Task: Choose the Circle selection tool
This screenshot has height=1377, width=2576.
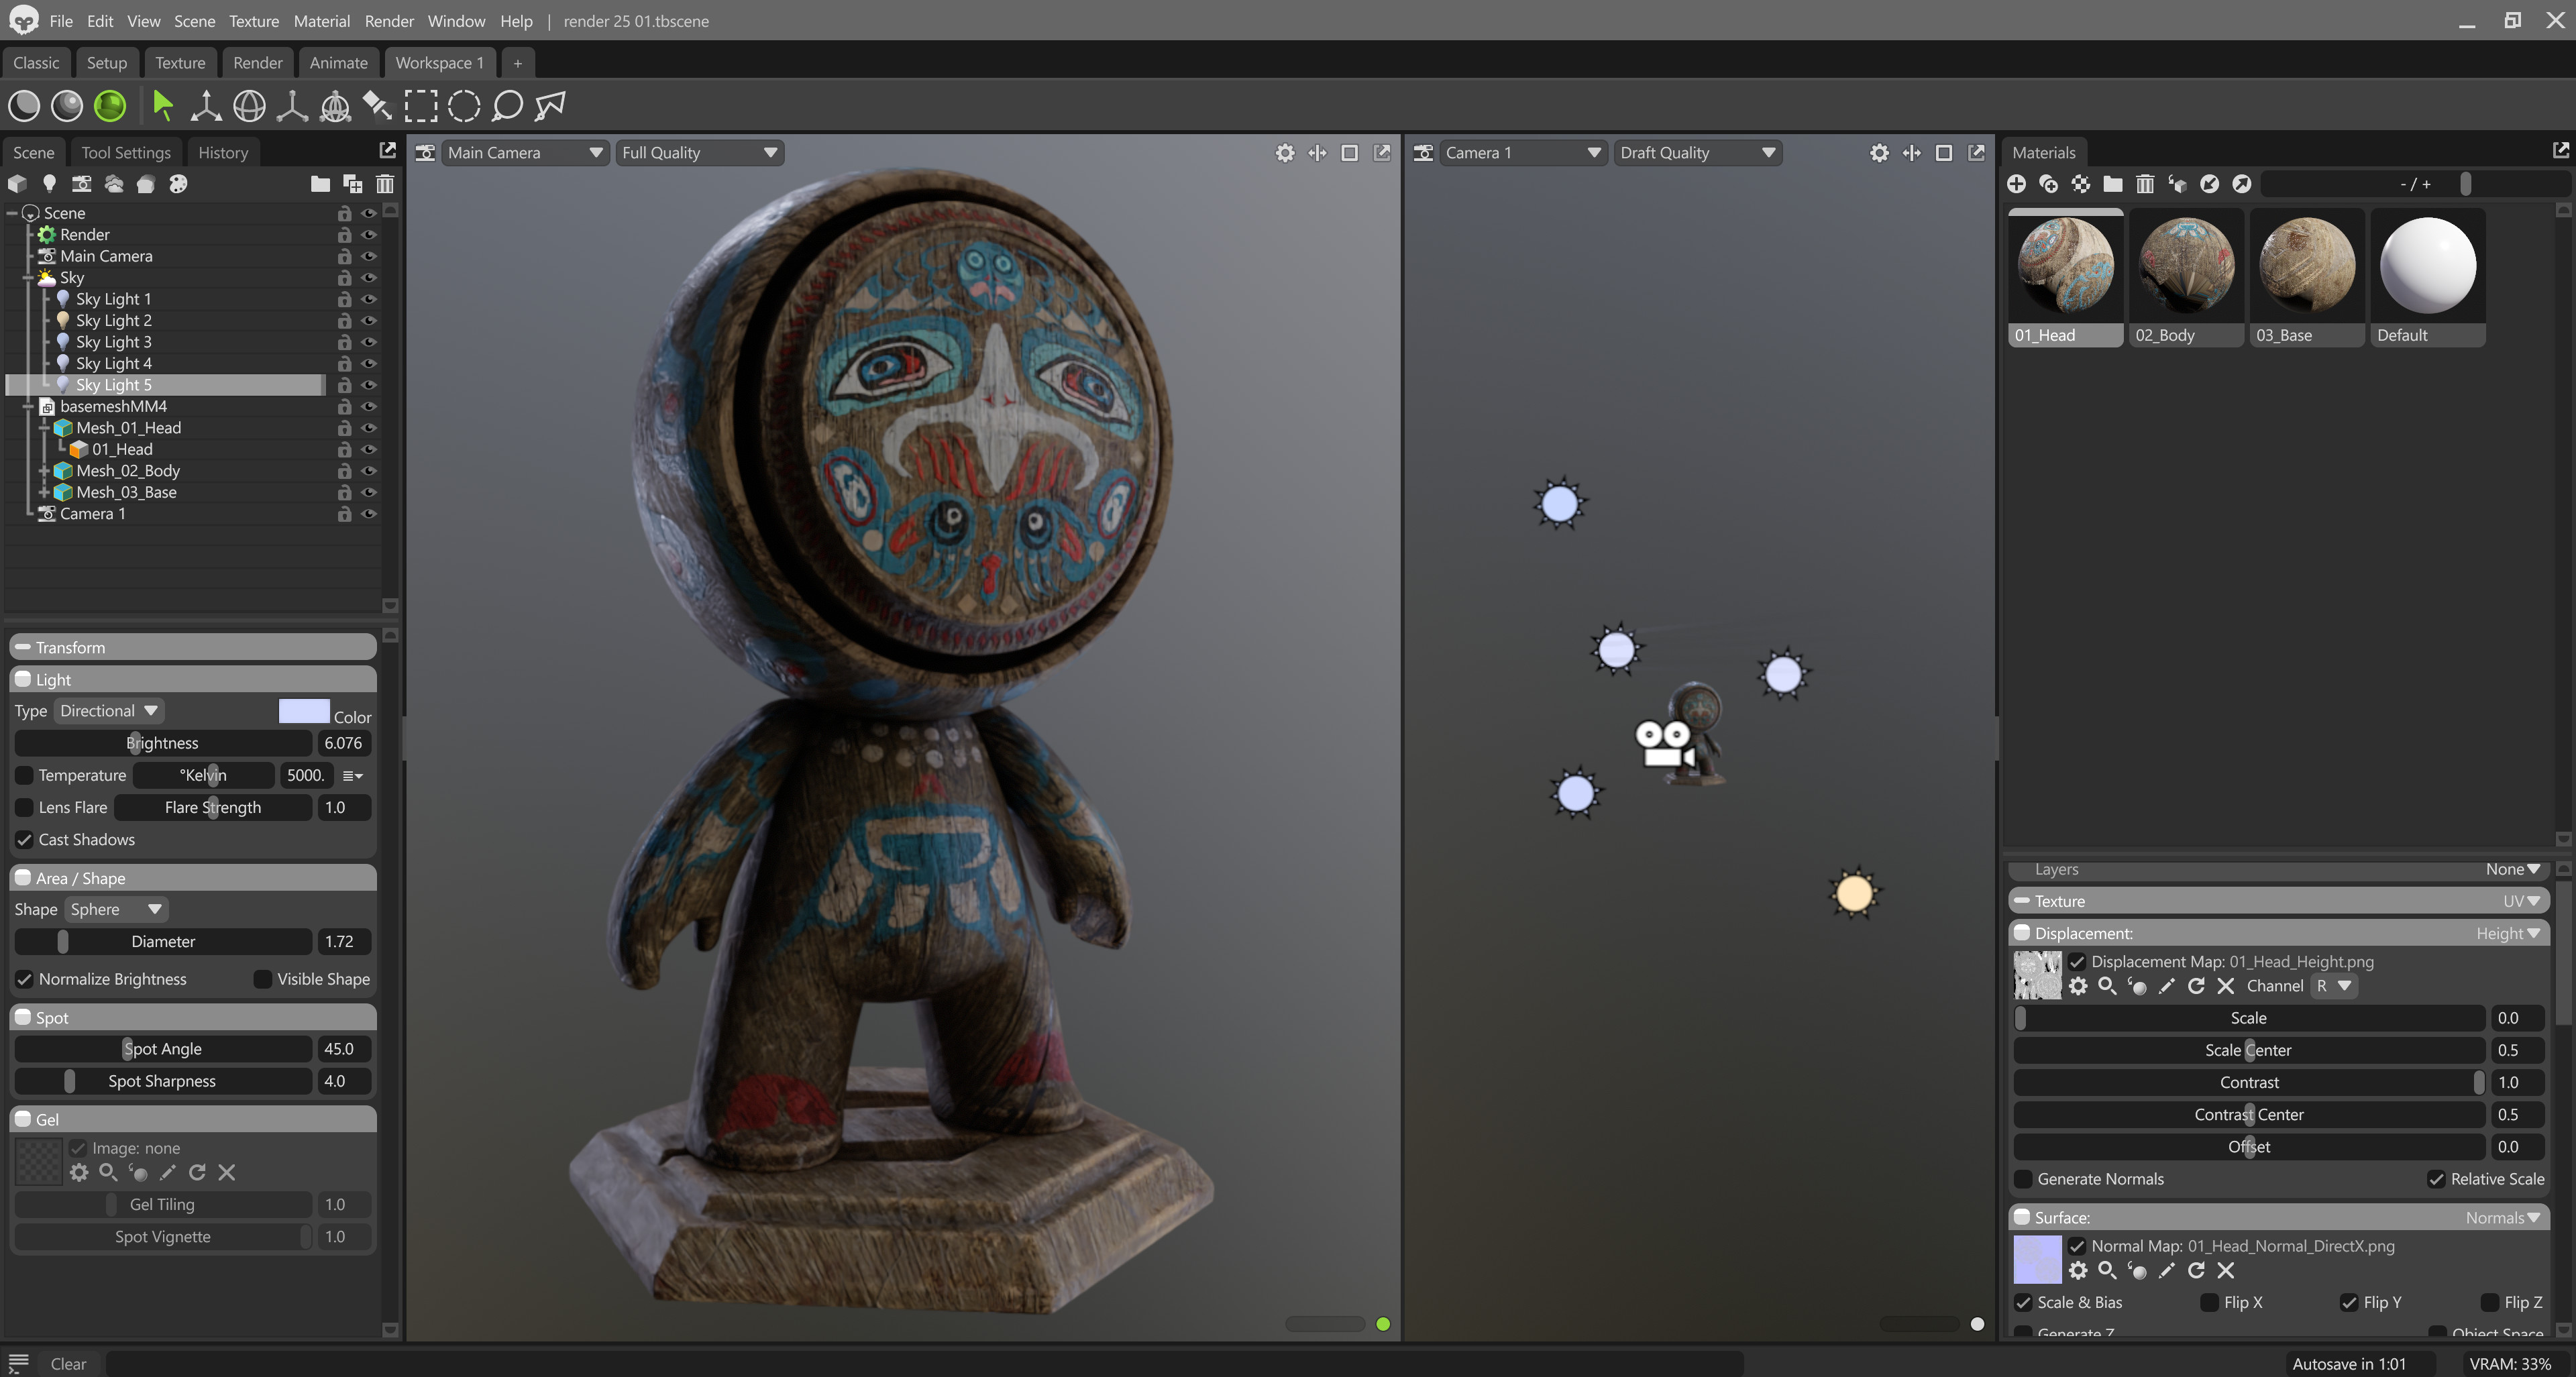Action: pyautogui.click(x=464, y=105)
